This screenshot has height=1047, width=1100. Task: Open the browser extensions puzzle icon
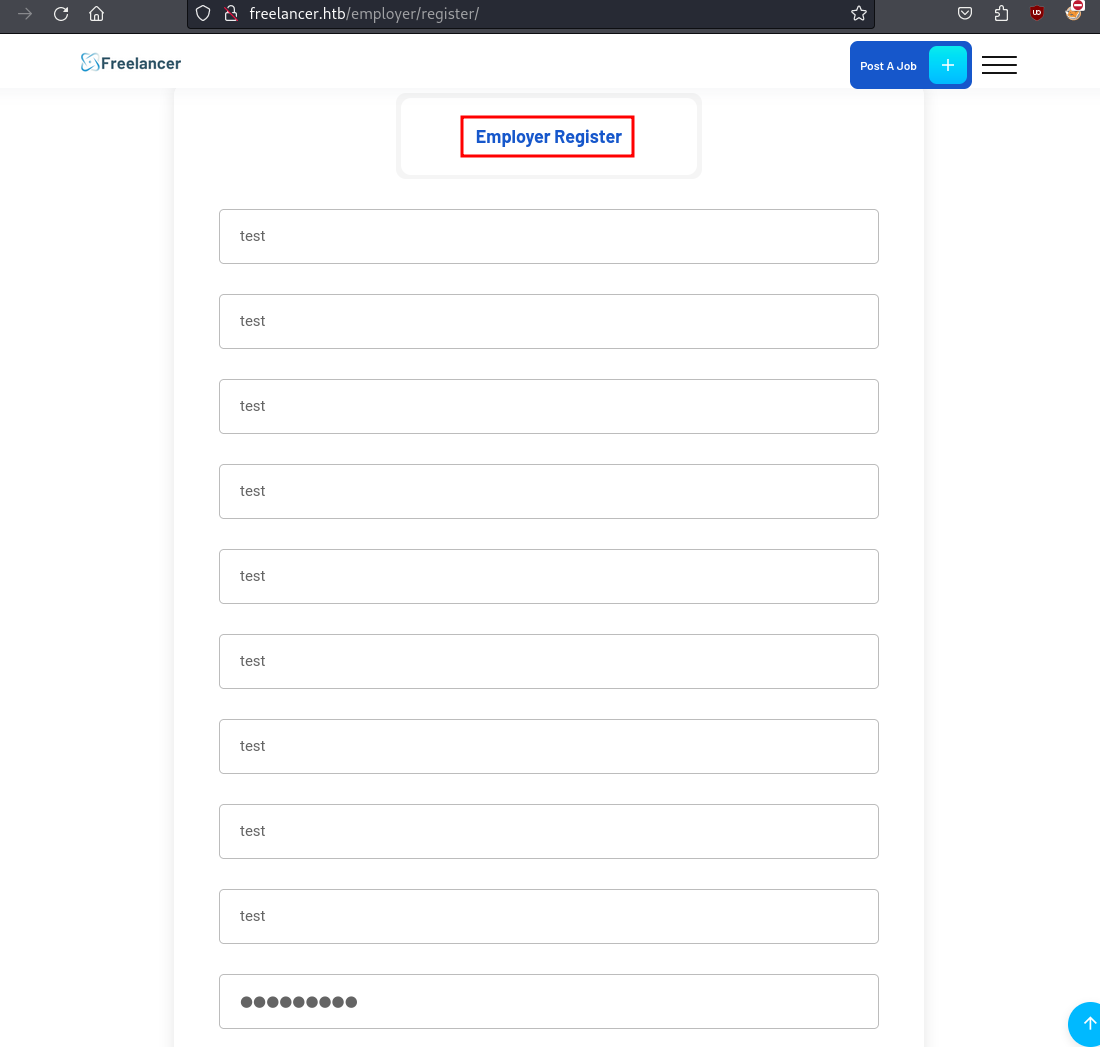(1001, 14)
